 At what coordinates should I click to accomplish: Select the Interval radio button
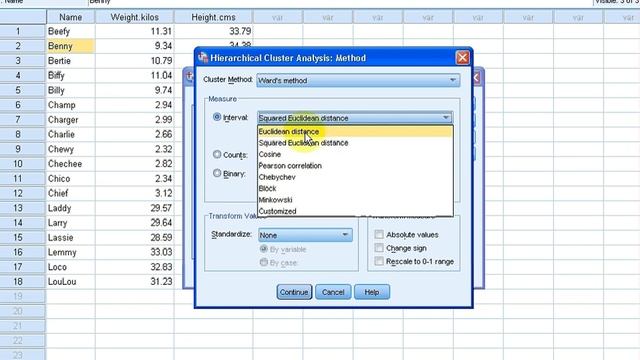pos(217,117)
